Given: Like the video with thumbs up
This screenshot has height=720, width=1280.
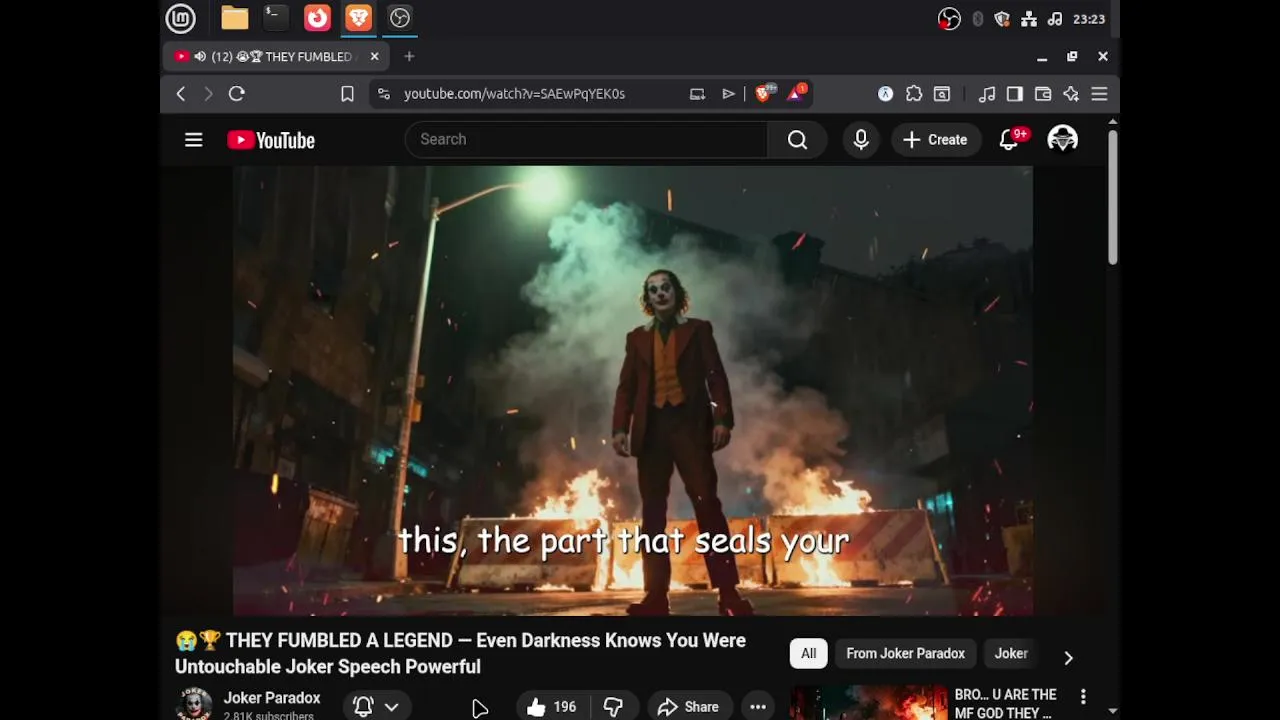Looking at the screenshot, I should coord(550,707).
